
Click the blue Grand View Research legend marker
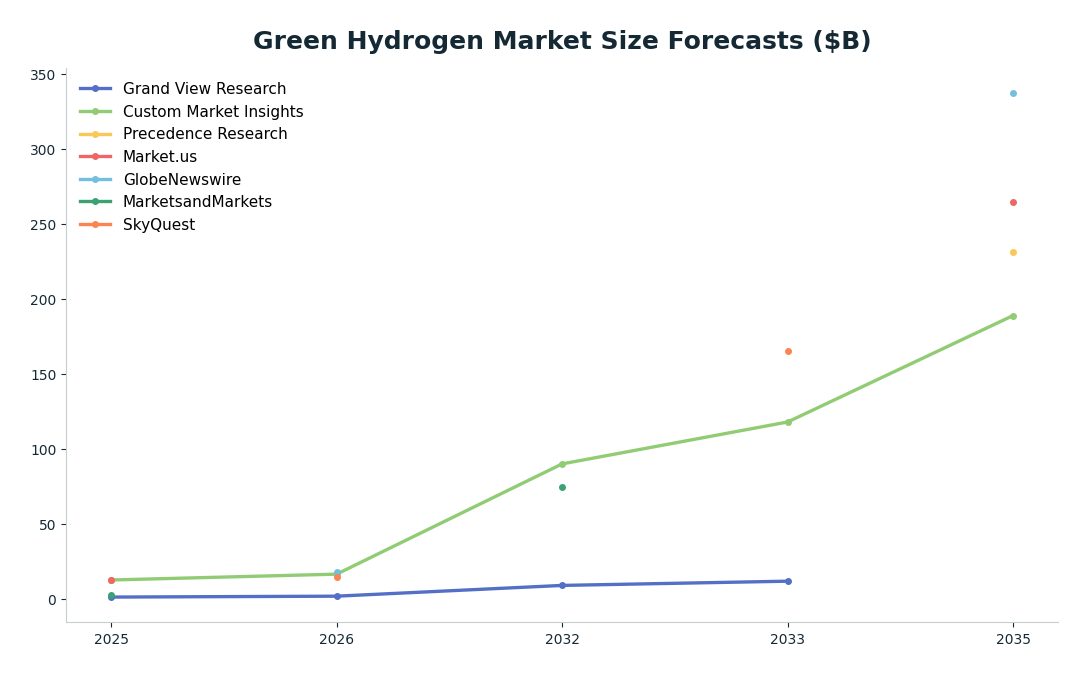96,89
